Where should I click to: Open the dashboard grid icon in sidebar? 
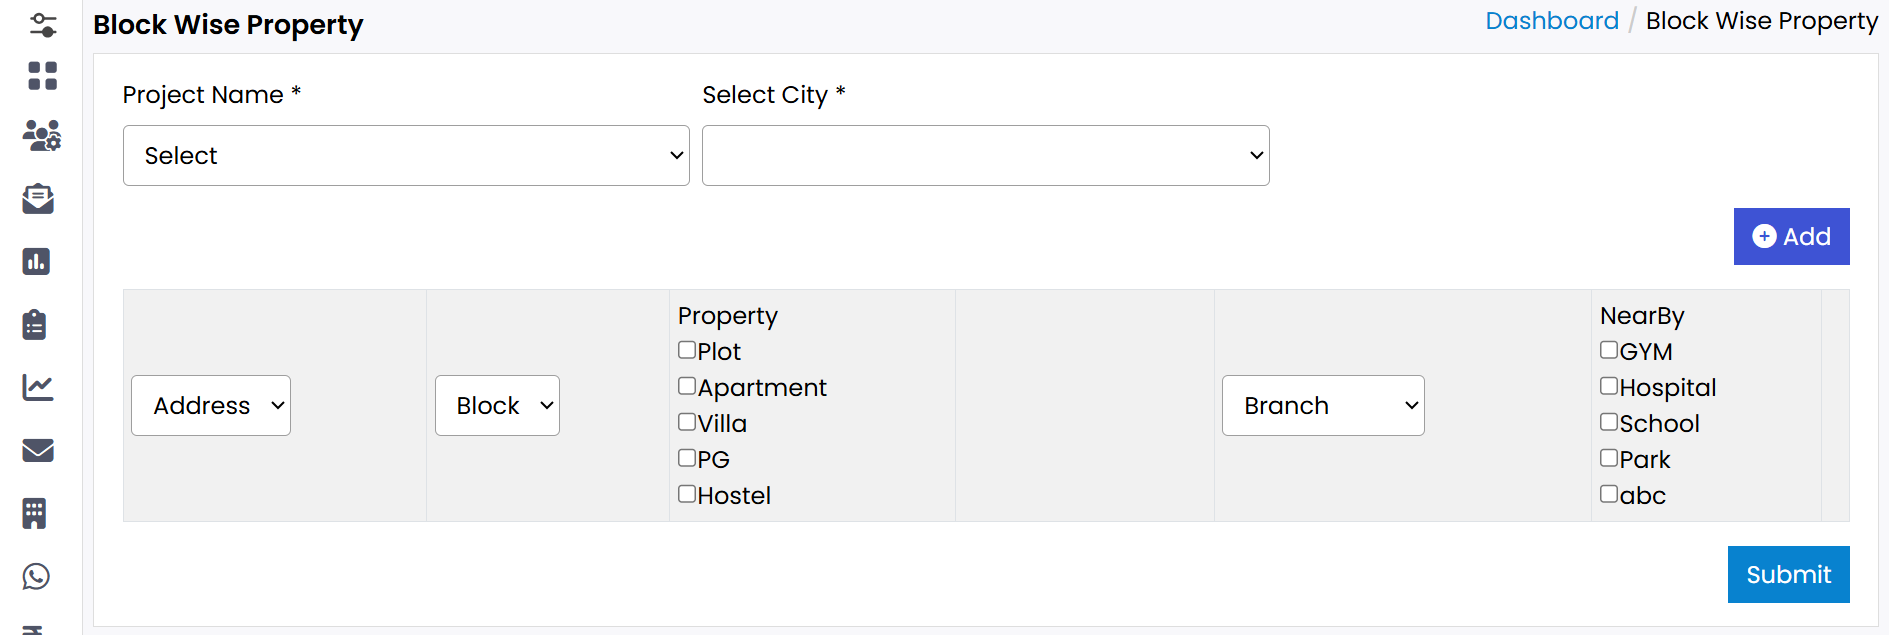(x=41, y=75)
